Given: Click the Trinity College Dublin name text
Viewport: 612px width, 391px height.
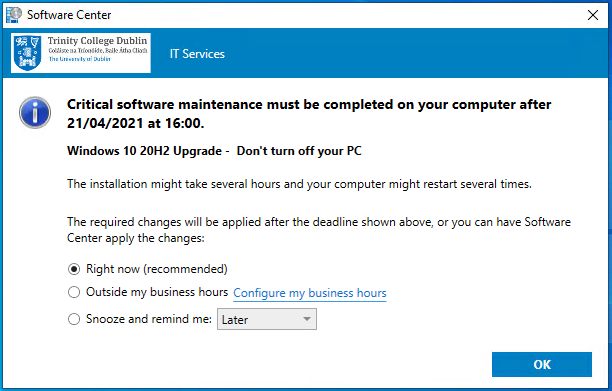Looking at the screenshot, I should tap(97, 41).
